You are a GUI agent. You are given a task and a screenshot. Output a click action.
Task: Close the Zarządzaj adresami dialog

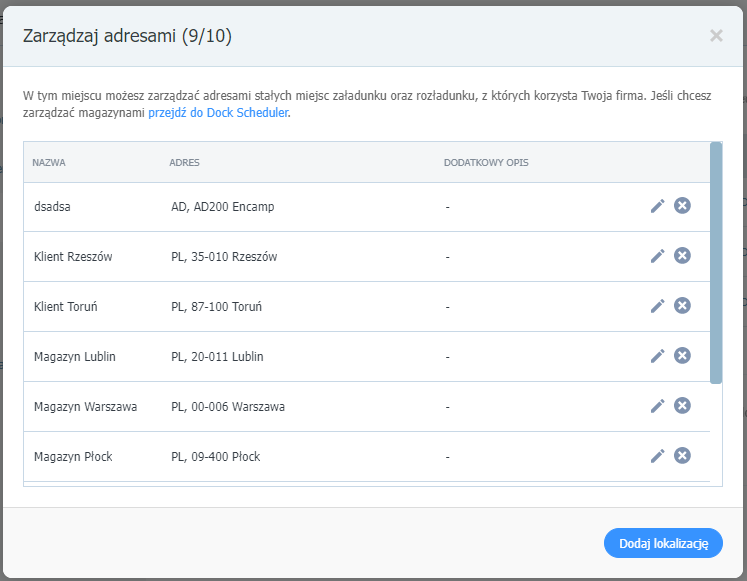click(x=716, y=36)
